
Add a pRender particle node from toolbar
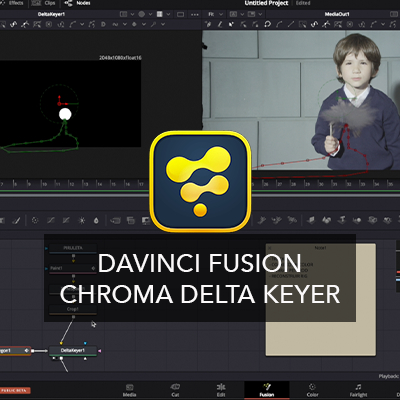292,220
